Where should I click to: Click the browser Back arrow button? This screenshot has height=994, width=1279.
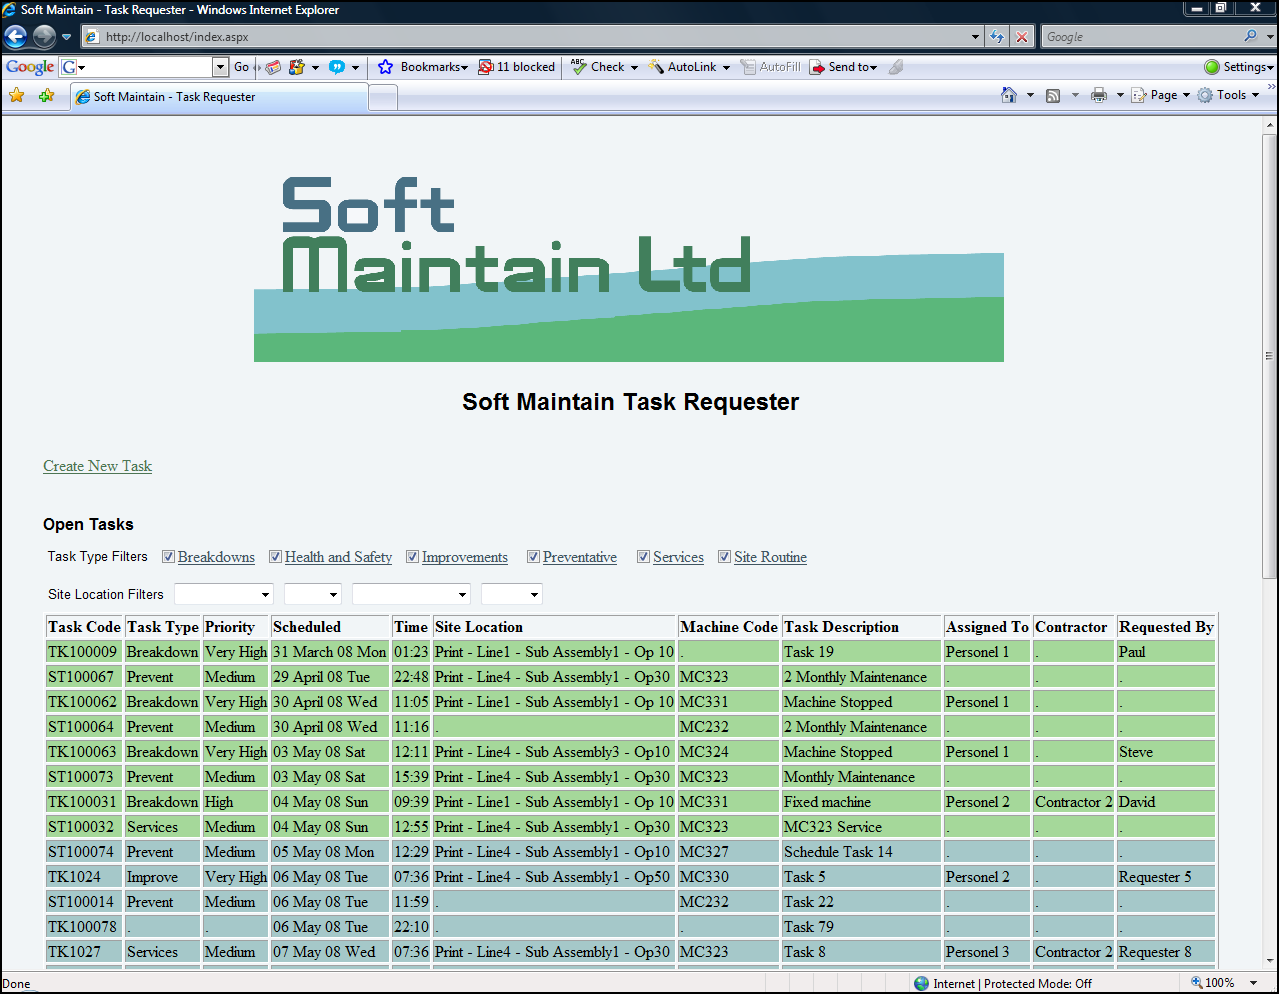(16, 37)
